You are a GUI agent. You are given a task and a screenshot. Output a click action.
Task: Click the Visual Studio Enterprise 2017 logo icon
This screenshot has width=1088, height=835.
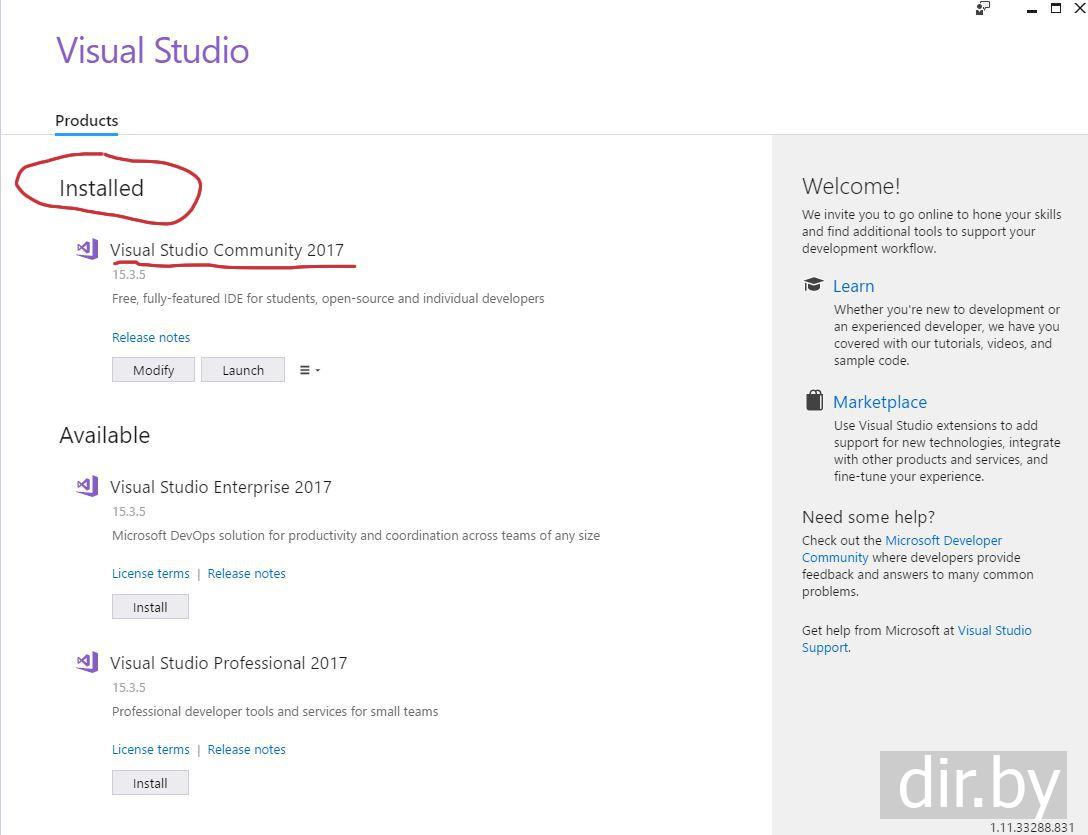87,486
